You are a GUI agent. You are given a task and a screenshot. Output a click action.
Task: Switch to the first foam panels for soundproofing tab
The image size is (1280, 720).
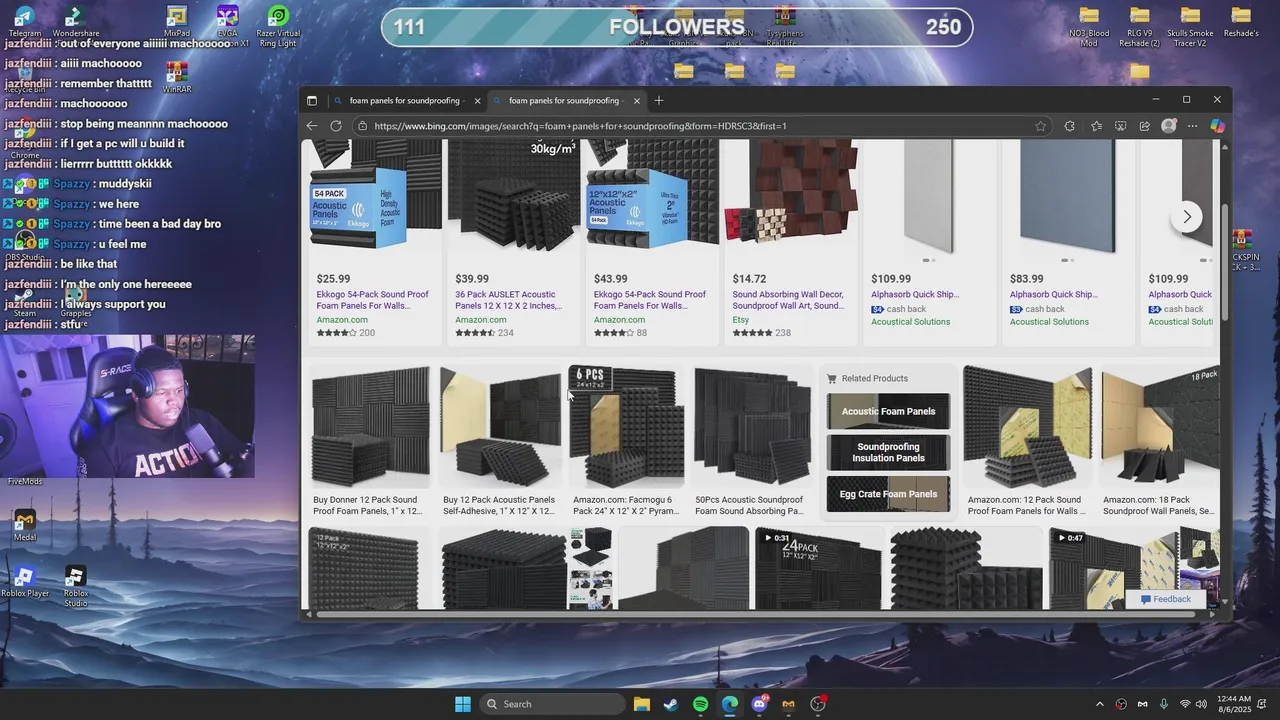click(x=405, y=101)
